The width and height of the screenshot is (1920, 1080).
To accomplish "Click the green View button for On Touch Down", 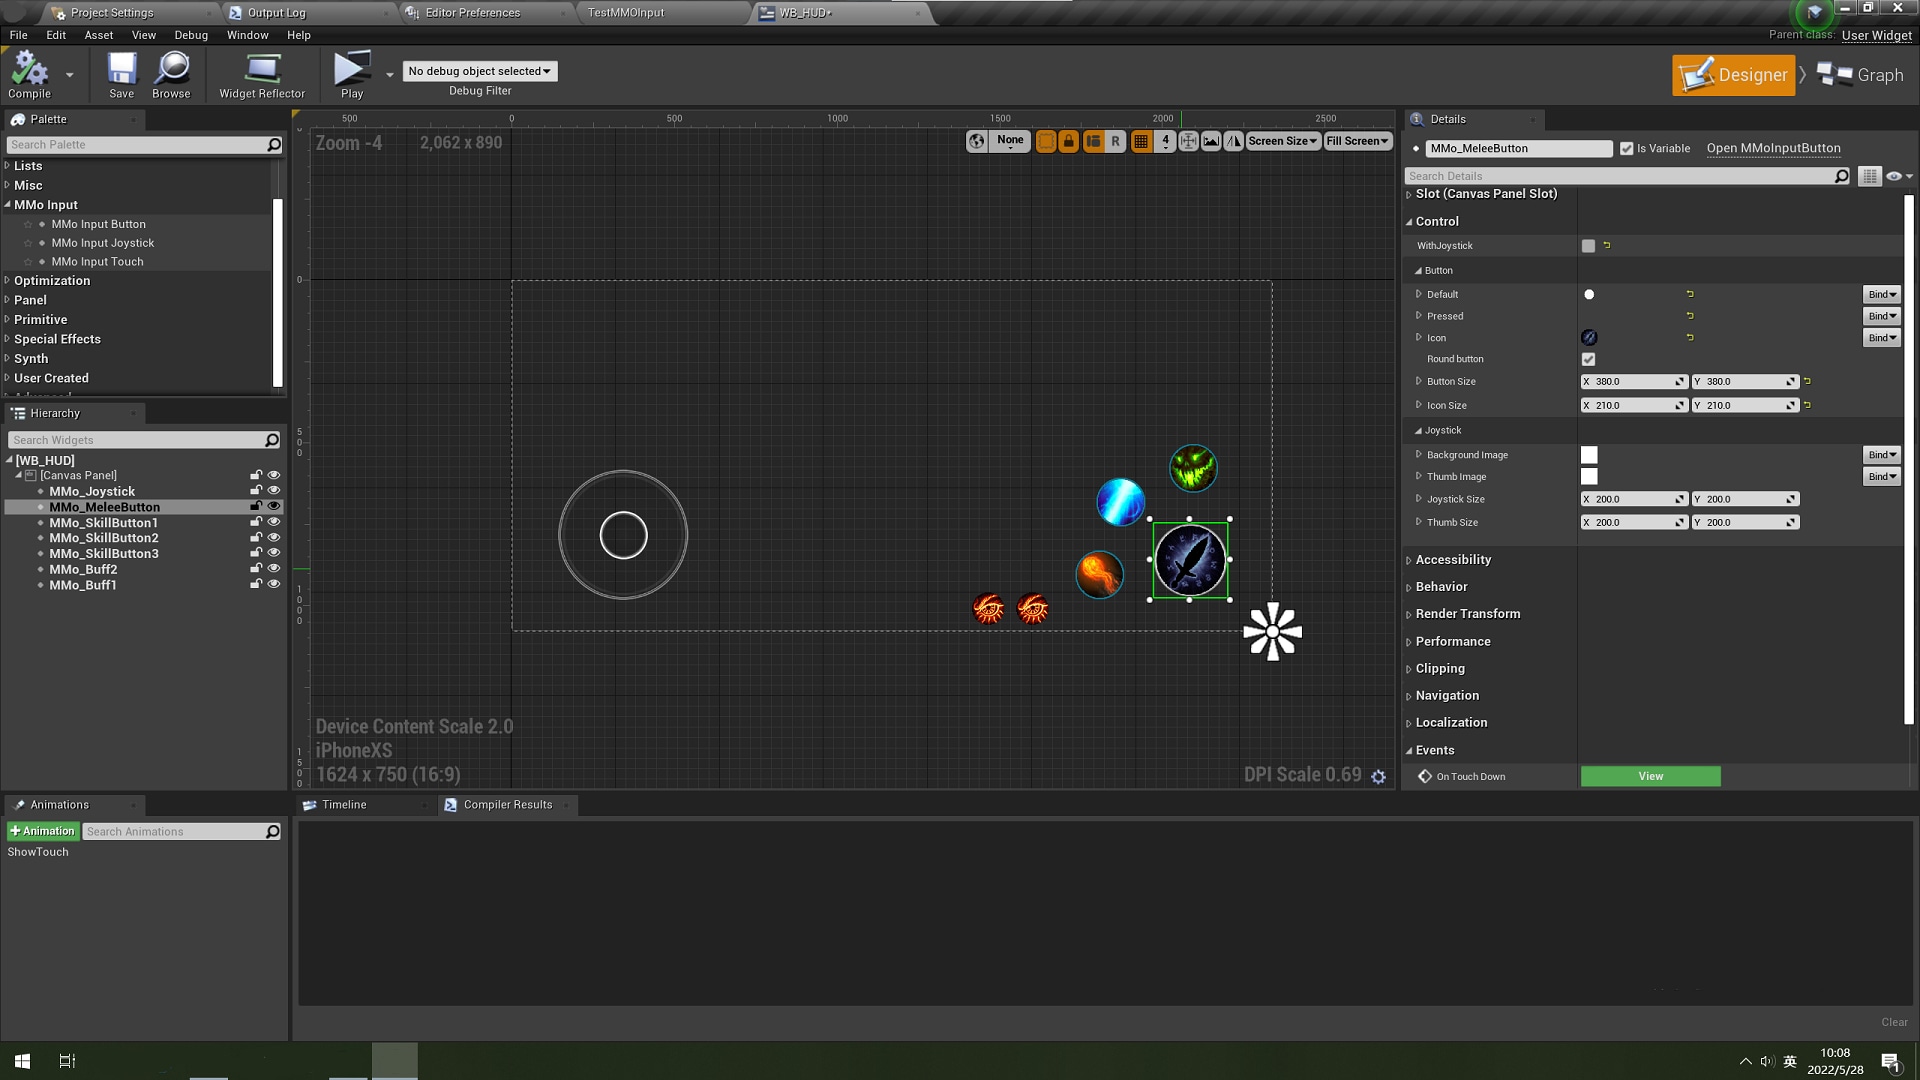I will pos(1650,776).
